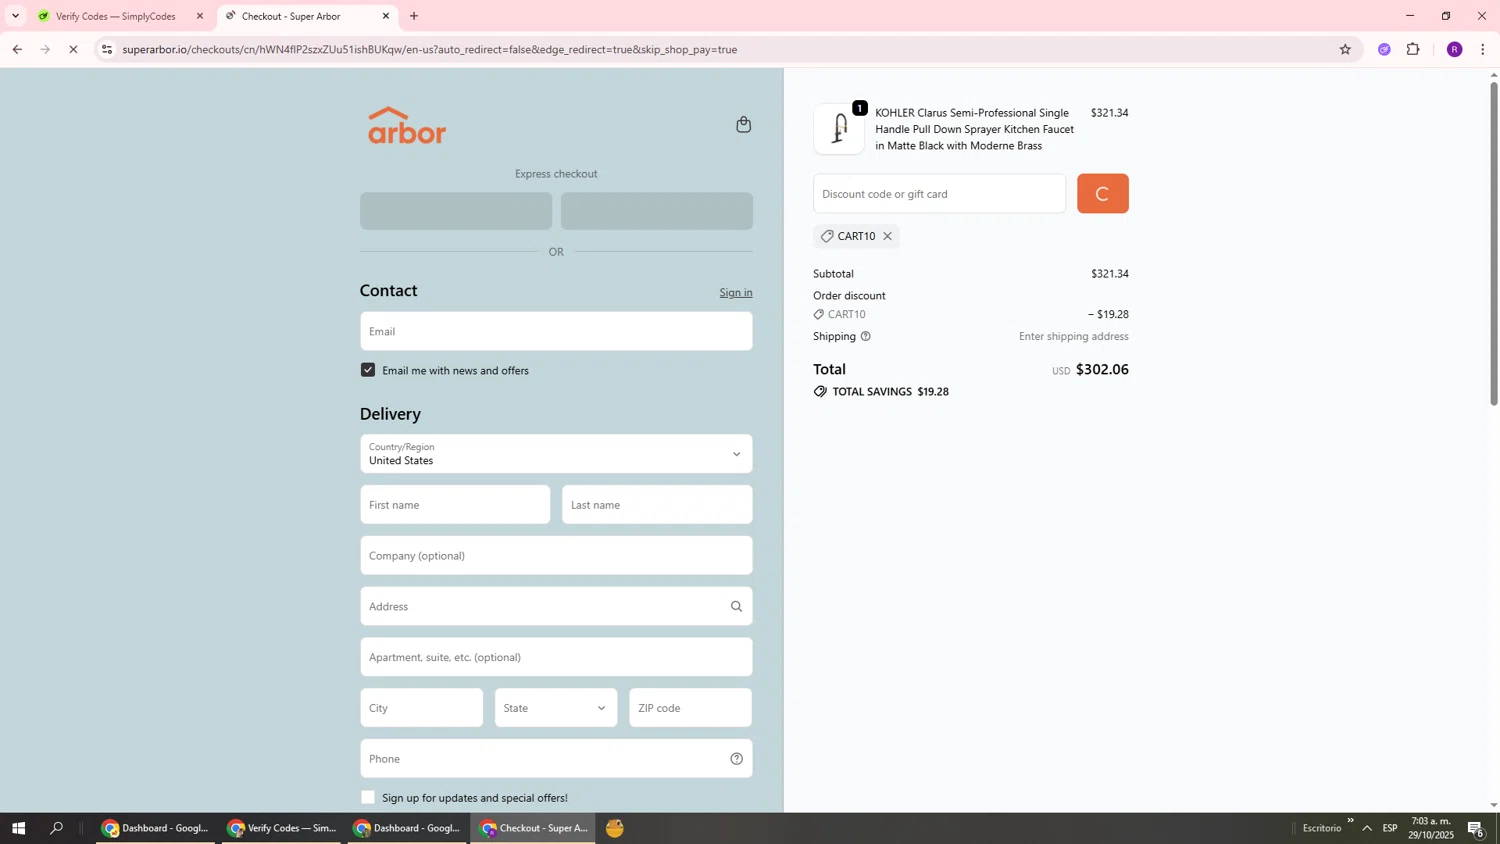1500x844 pixels.
Task: Click the right express checkout button
Action: tap(657, 211)
